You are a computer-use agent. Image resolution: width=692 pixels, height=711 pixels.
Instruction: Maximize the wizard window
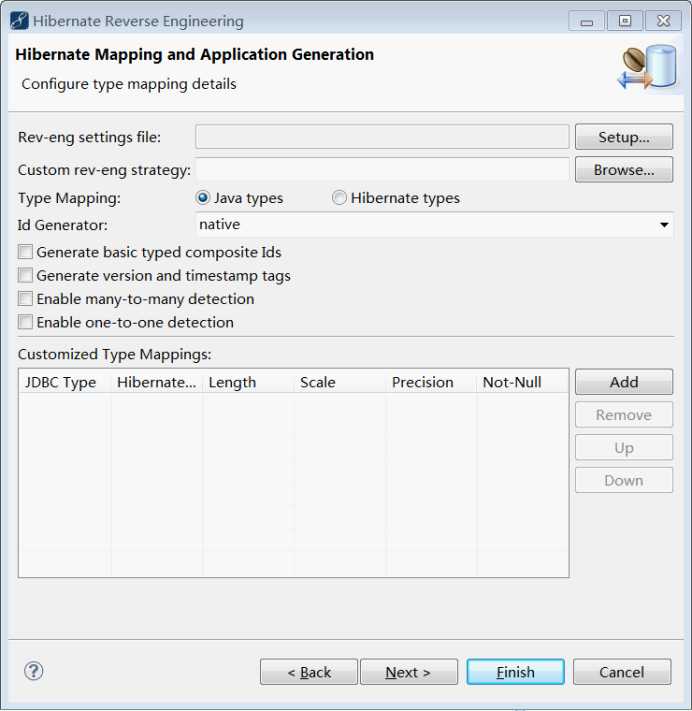pos(625,21)
